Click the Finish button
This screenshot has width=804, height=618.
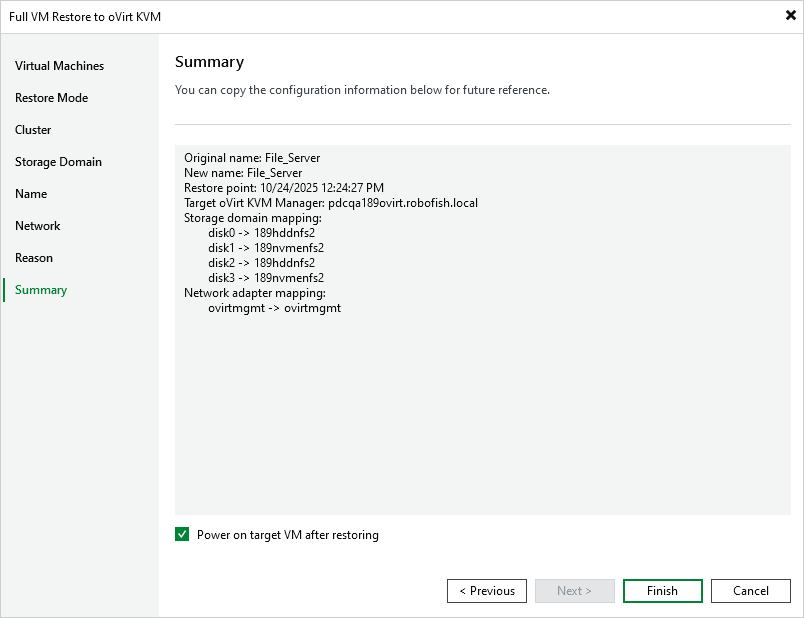coord(662,590)
